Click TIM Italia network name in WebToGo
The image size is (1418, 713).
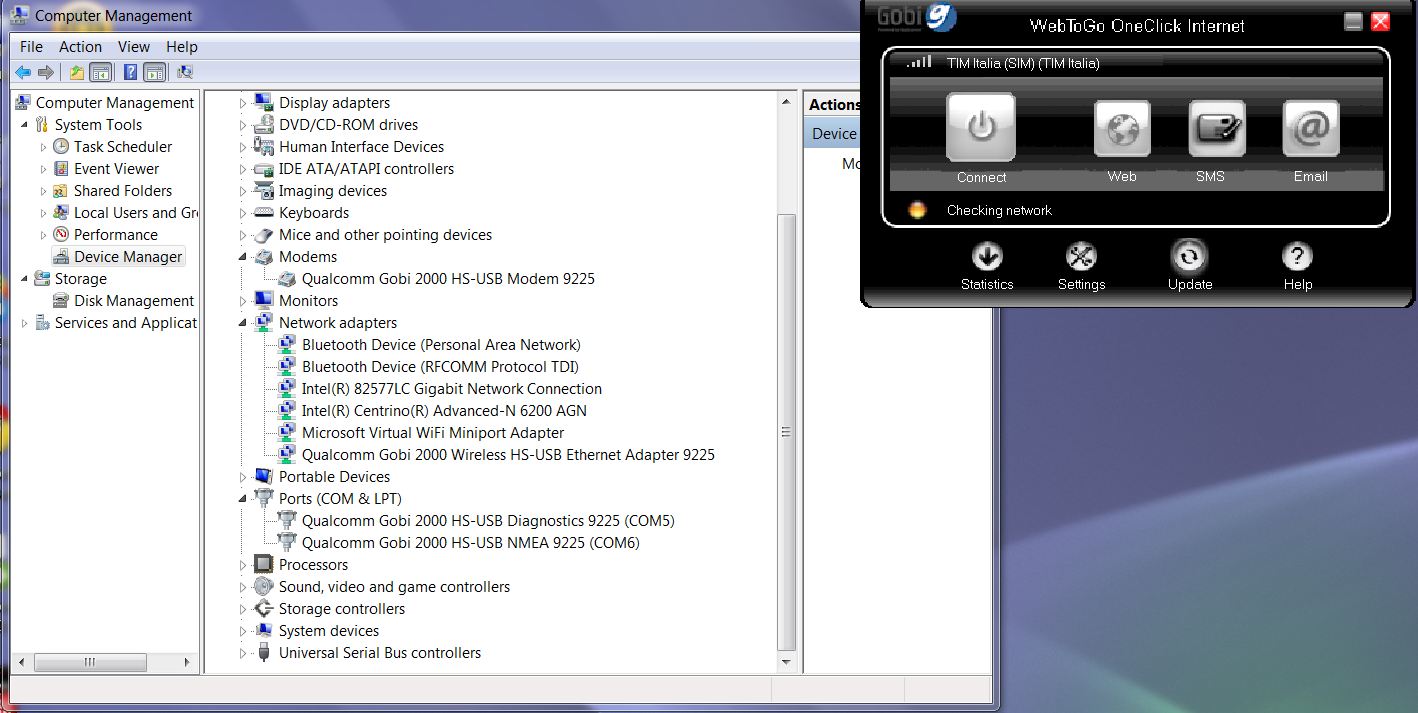pyautogui.click(x=1023, y=63)
